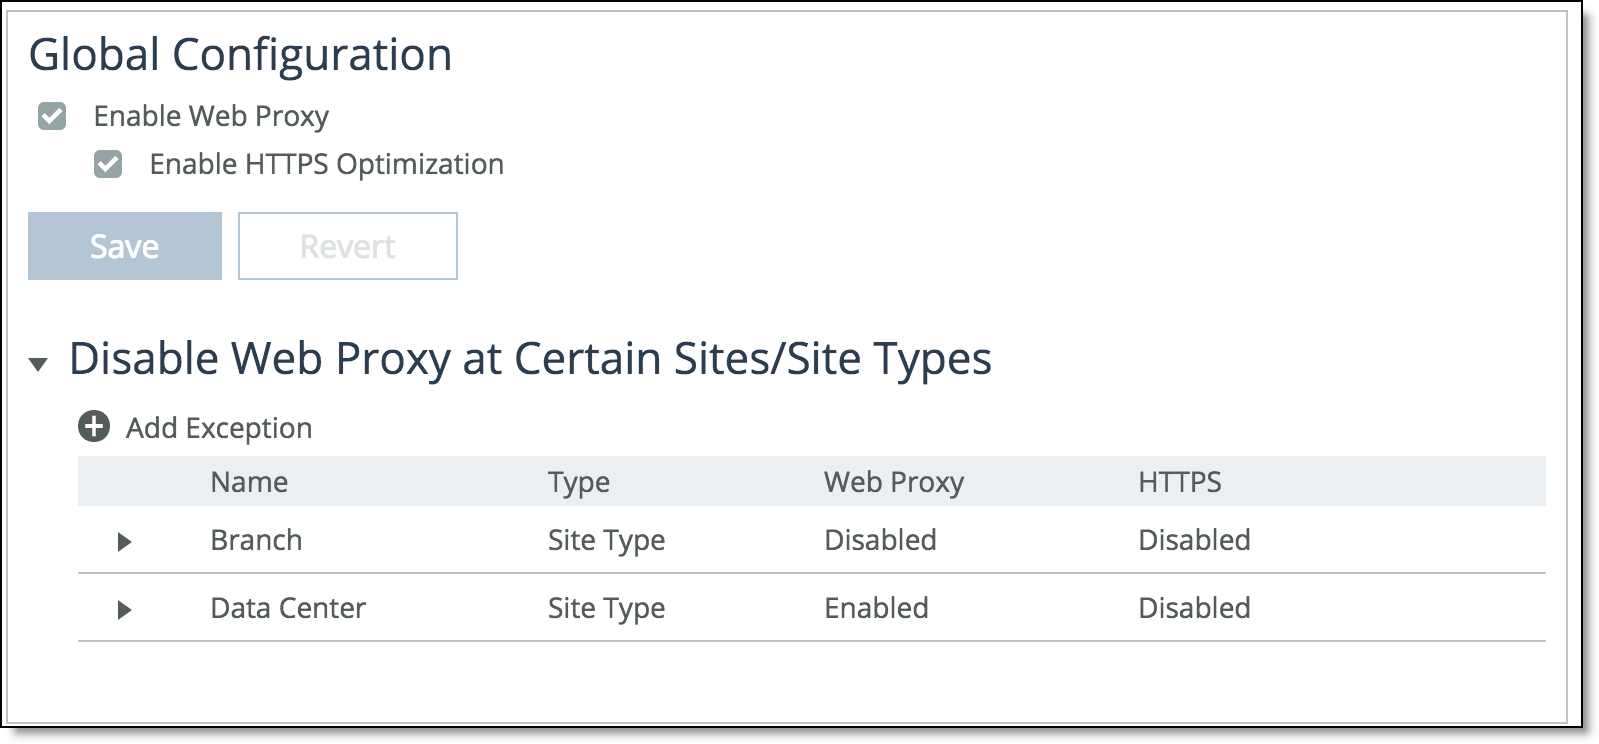Click the plus icon for Add Exception
This screenshot has width=1599, height=744.
[x=94, y=427]
